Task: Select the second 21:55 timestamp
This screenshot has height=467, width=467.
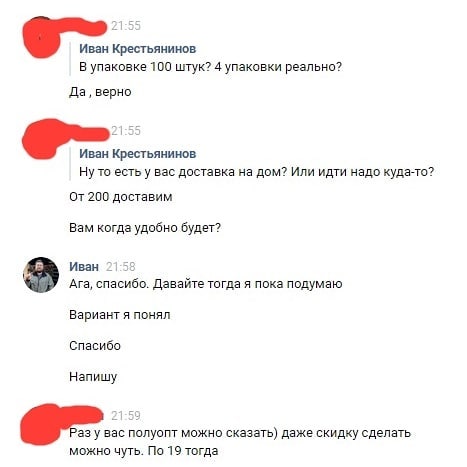Action: [126, 131]
